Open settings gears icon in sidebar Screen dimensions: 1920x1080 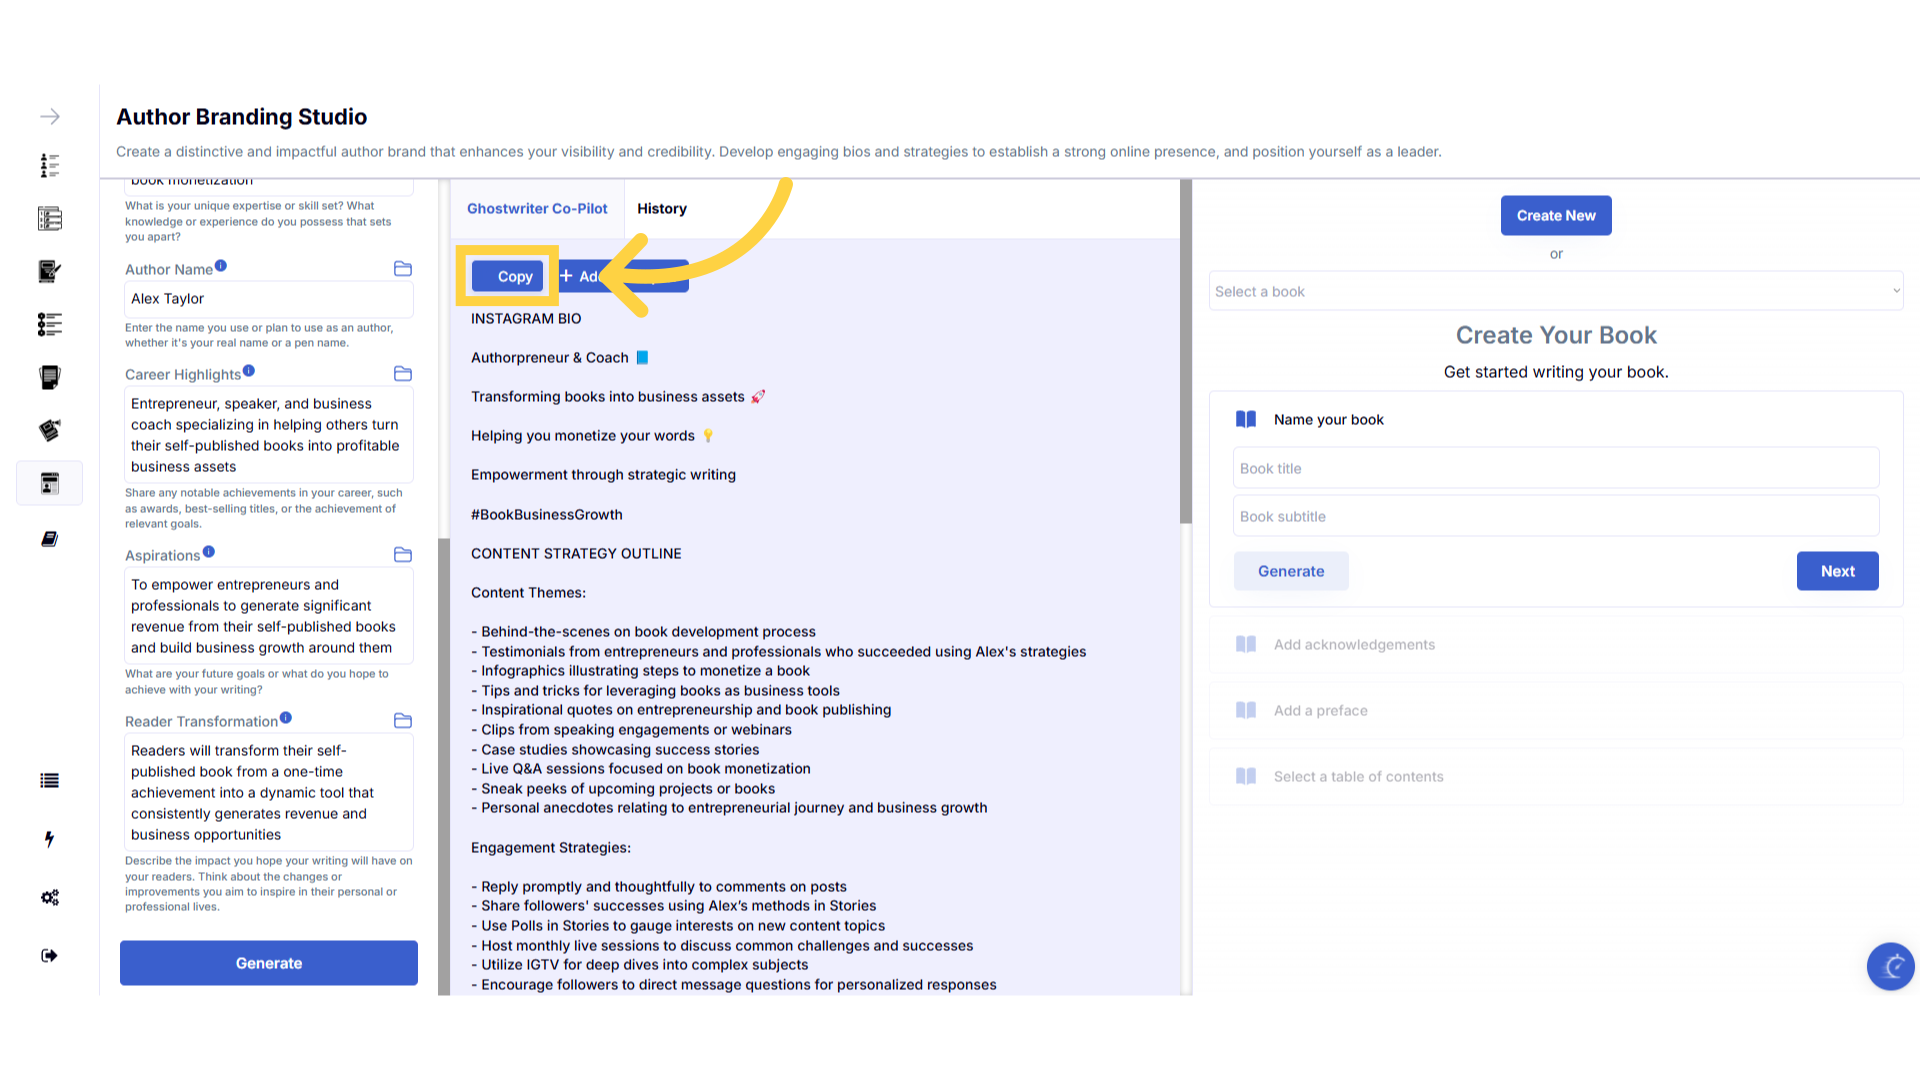(49, 897)
